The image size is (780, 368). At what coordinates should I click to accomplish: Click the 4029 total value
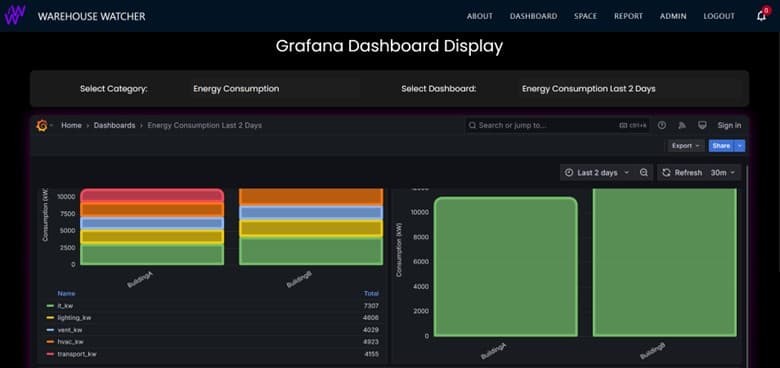371,330
